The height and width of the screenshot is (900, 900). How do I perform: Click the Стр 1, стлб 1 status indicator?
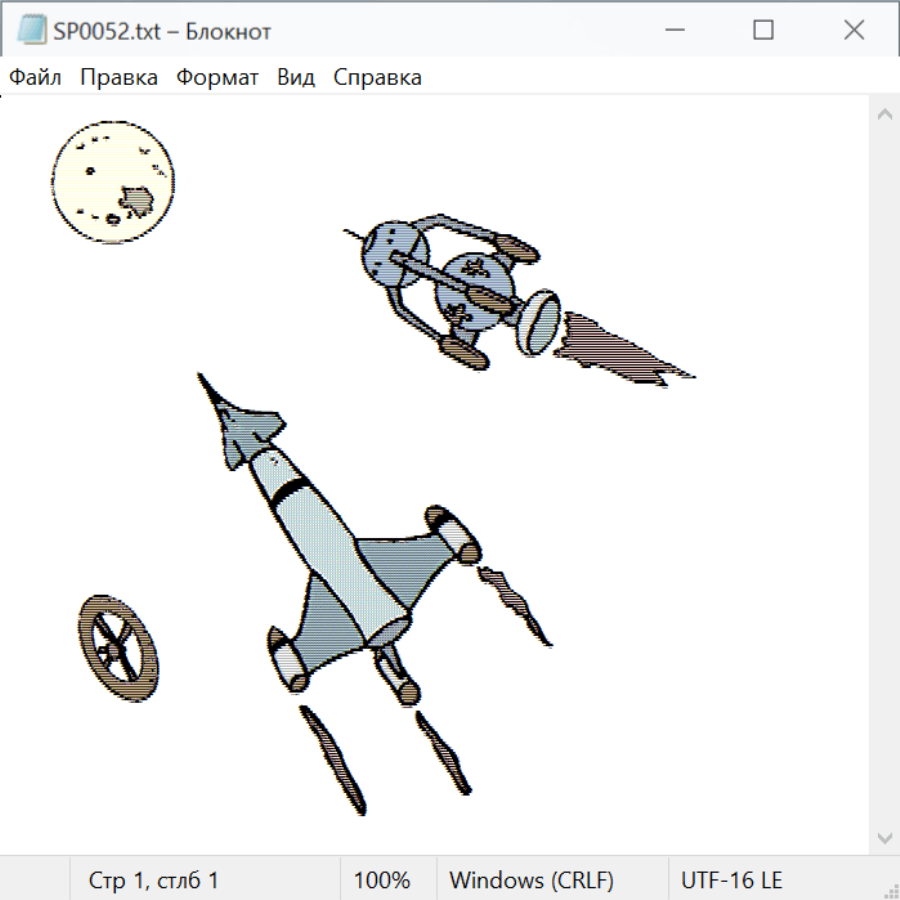pos(154,880)
